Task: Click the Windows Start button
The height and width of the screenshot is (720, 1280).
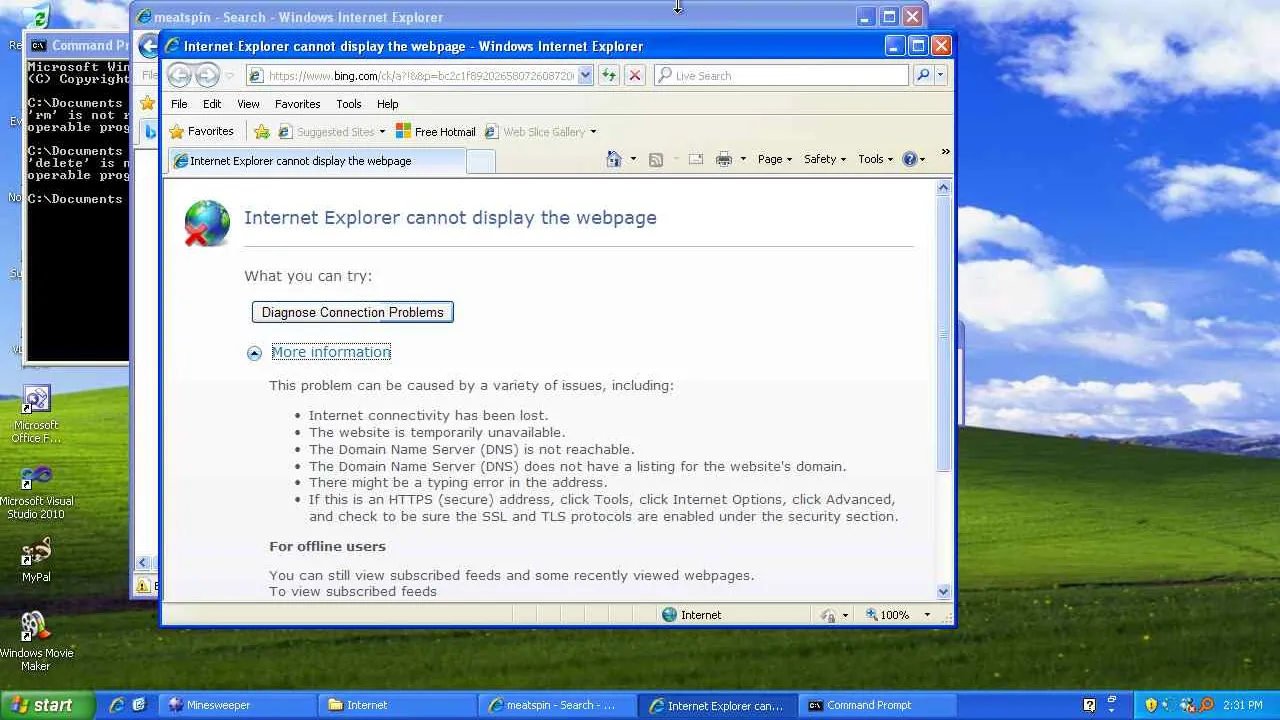Action: (47, 705)
